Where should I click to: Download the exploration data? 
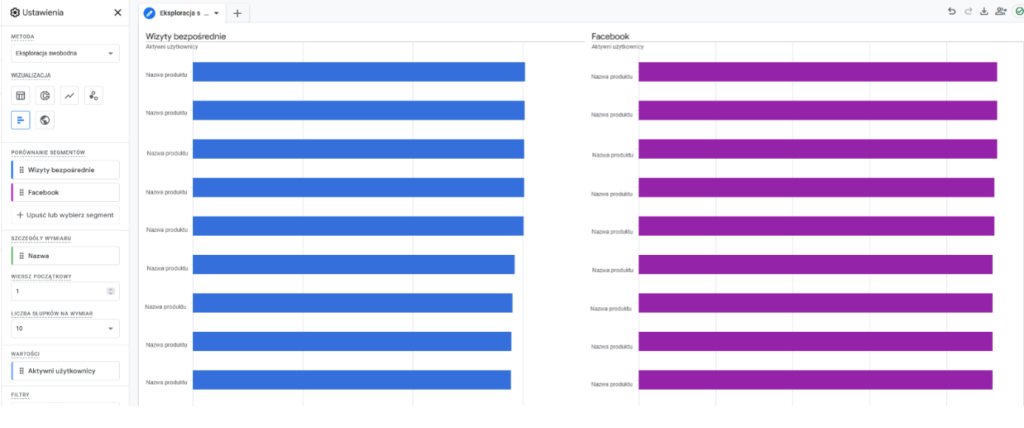984,11
